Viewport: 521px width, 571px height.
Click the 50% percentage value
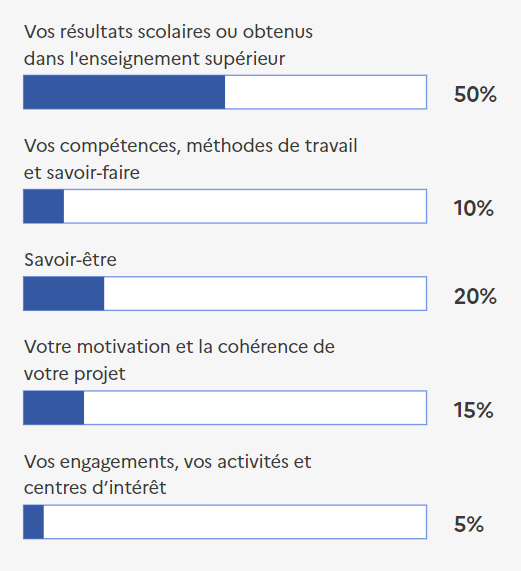[x=475, y=94]
